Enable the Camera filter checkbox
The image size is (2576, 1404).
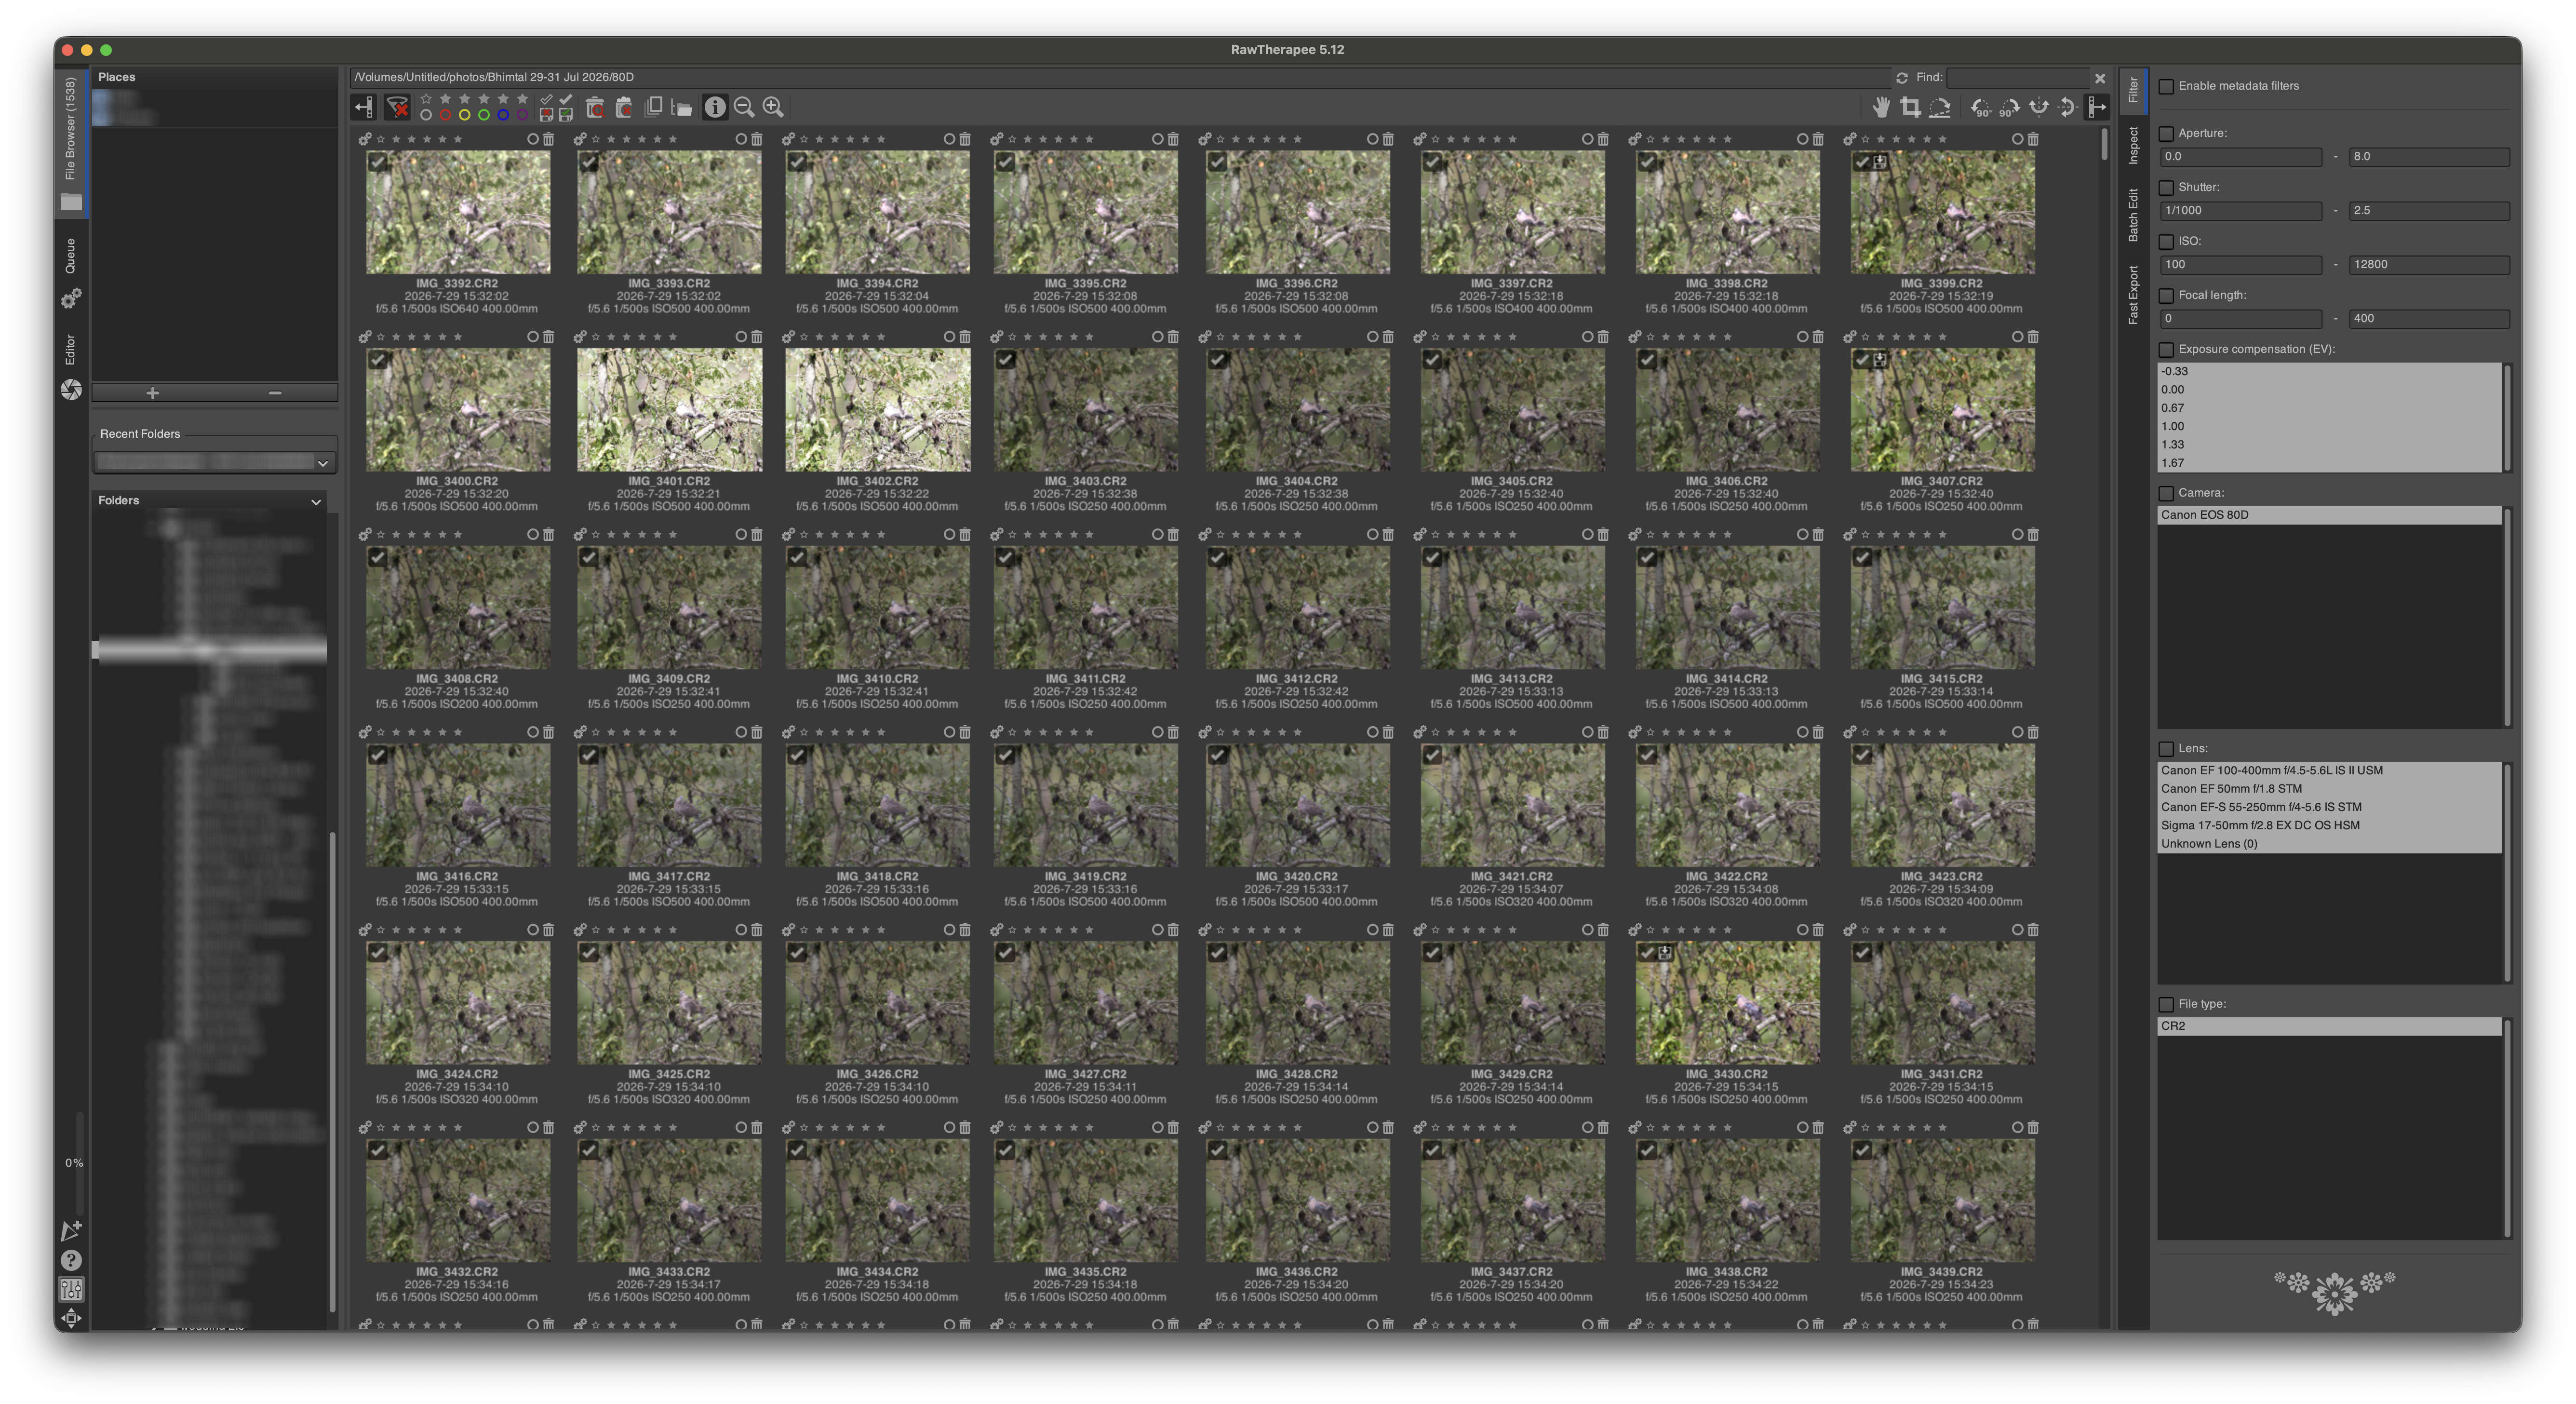tap(2166, 493)
